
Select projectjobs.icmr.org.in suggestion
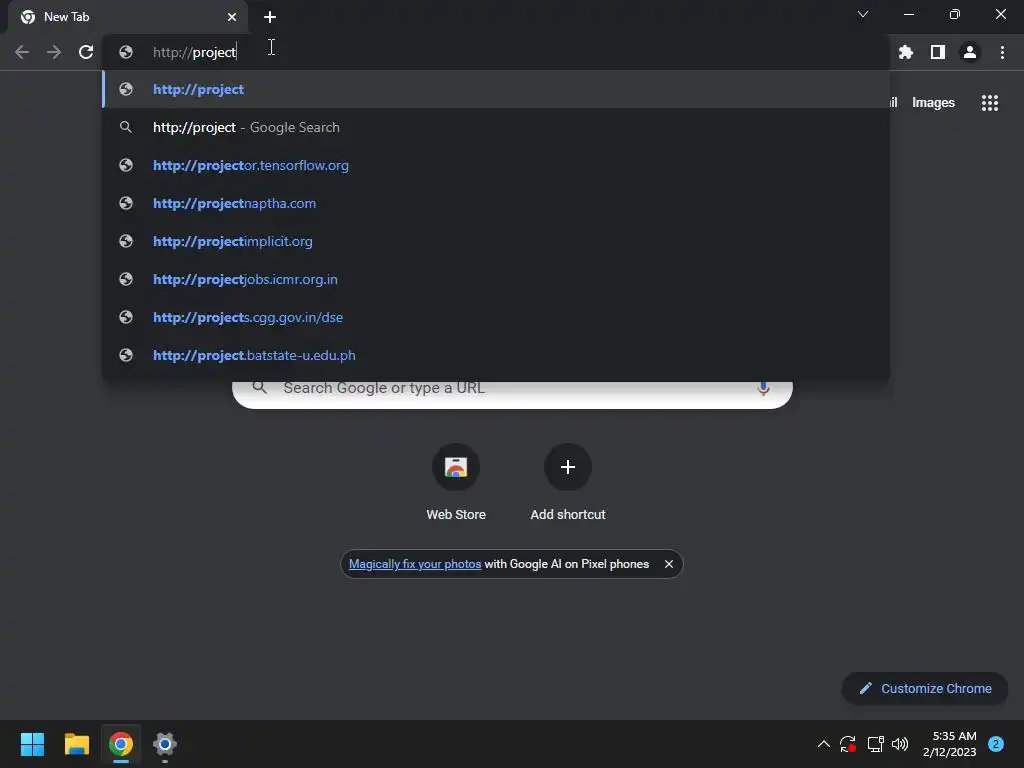(496, 279)
